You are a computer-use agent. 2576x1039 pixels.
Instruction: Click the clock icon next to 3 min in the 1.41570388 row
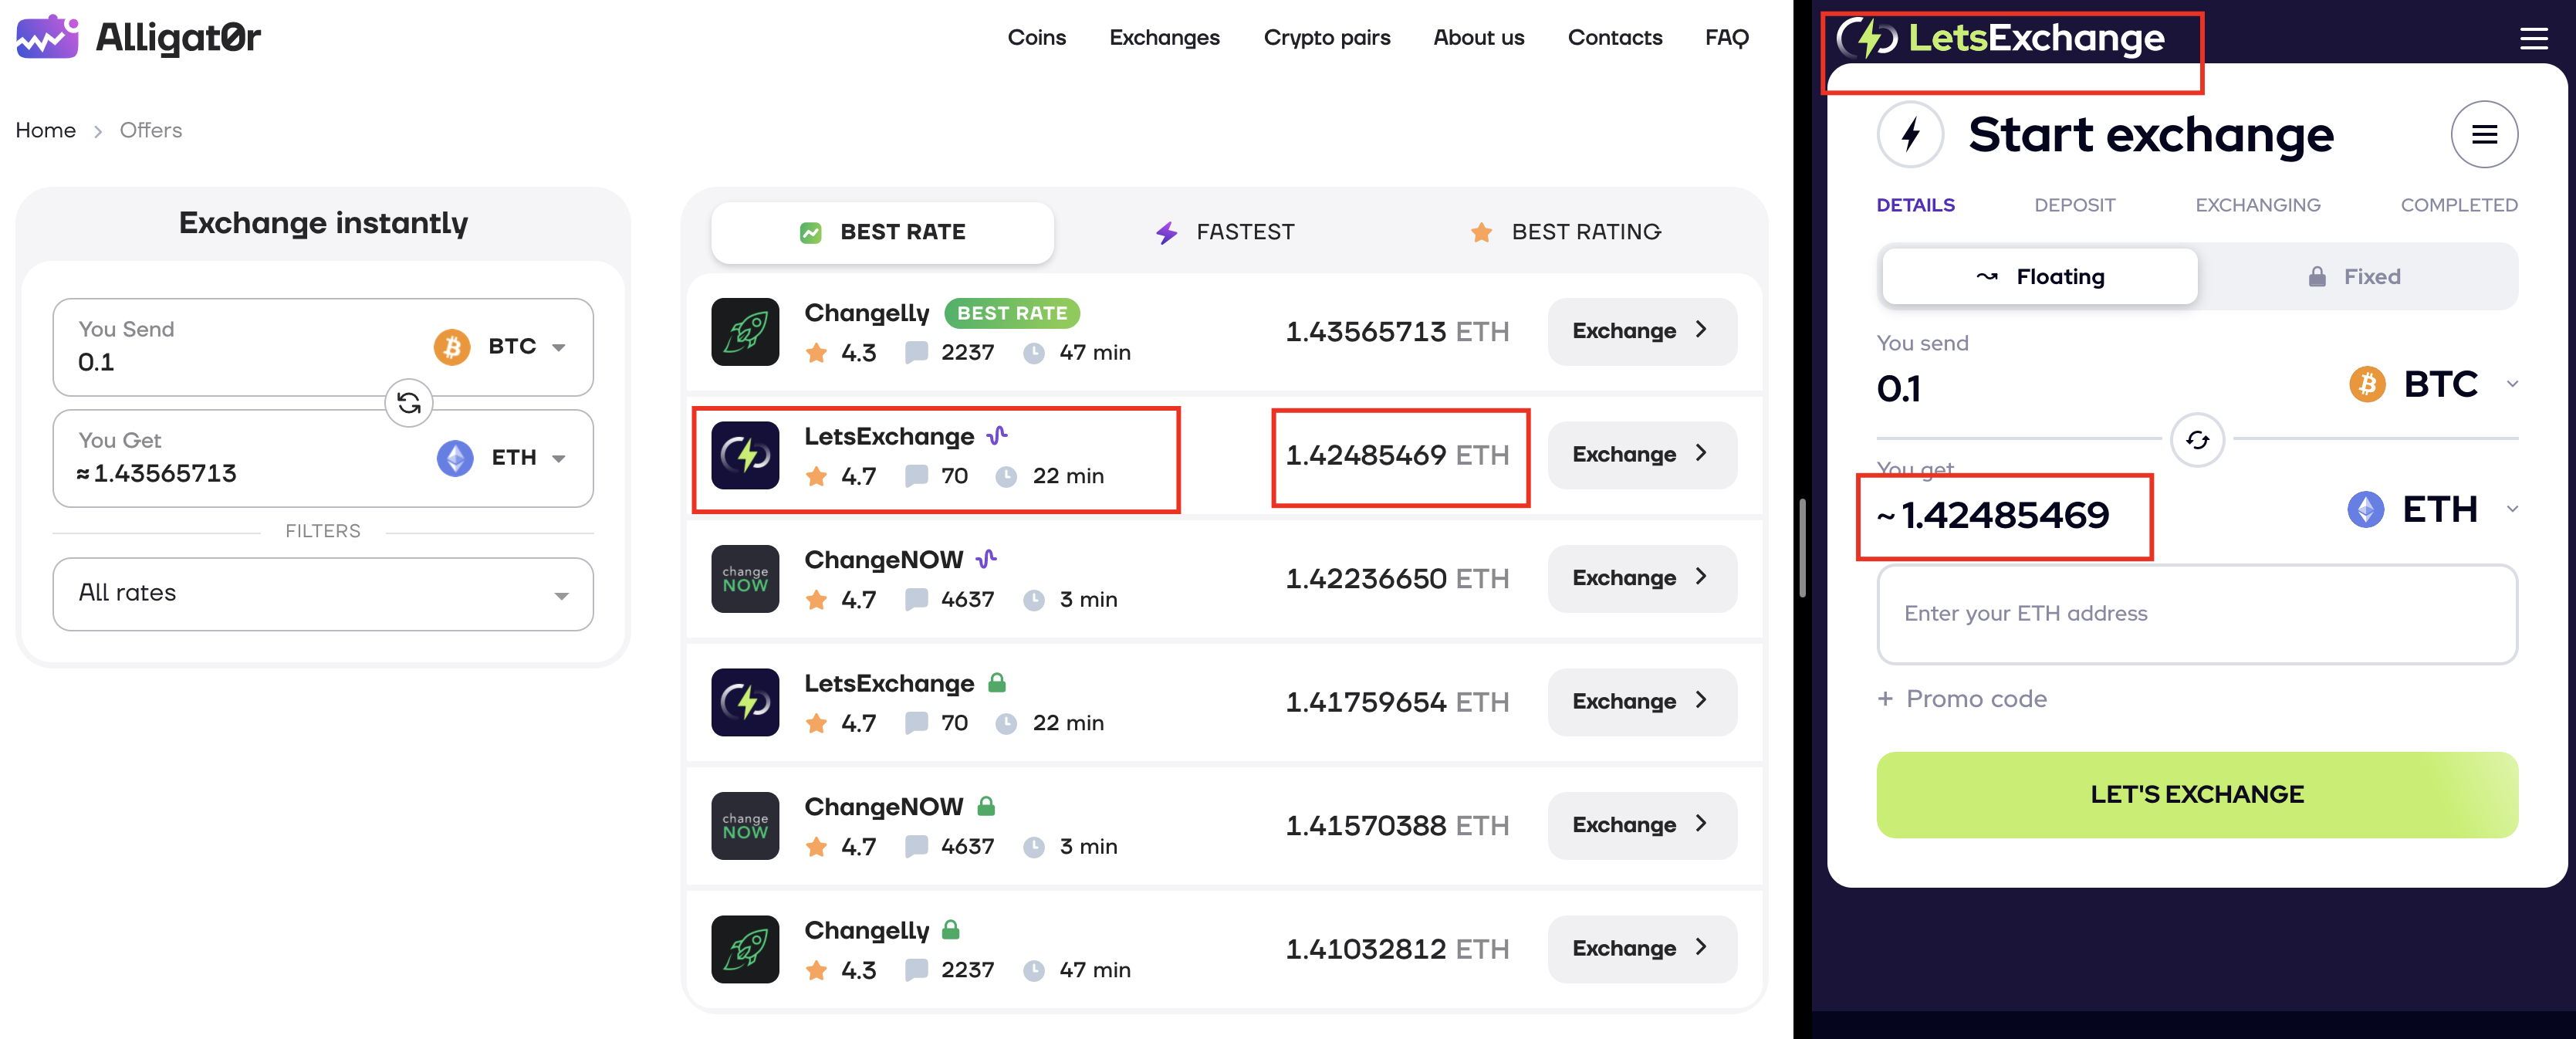tap(1034, 847)
